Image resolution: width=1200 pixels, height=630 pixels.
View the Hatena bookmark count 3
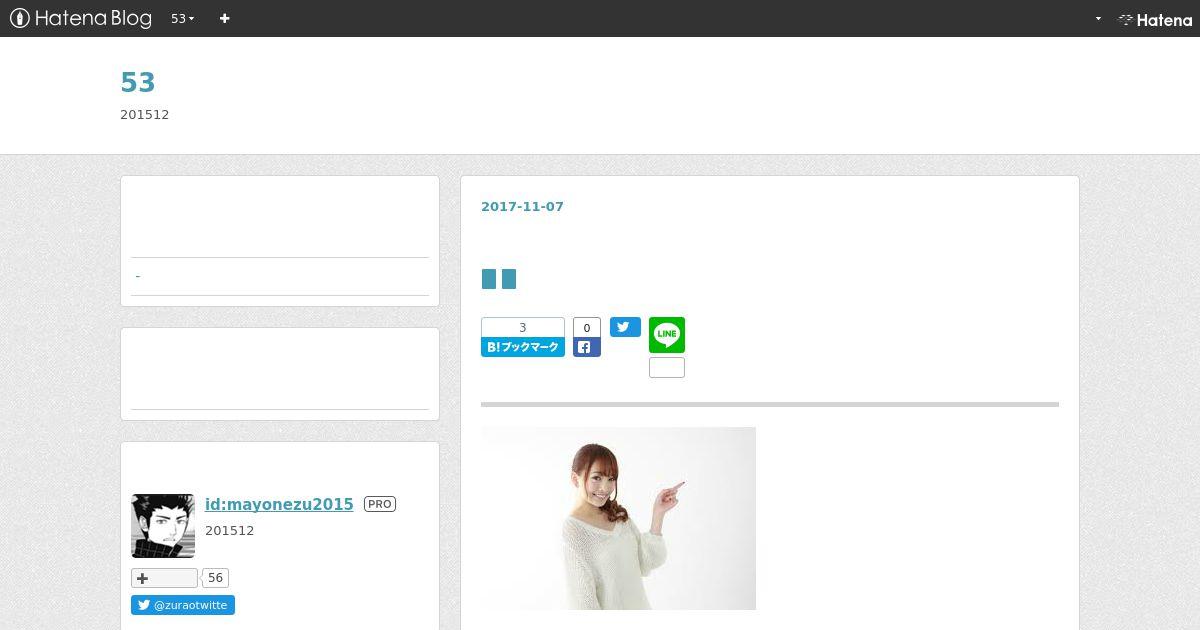click(x=523, y=328)
